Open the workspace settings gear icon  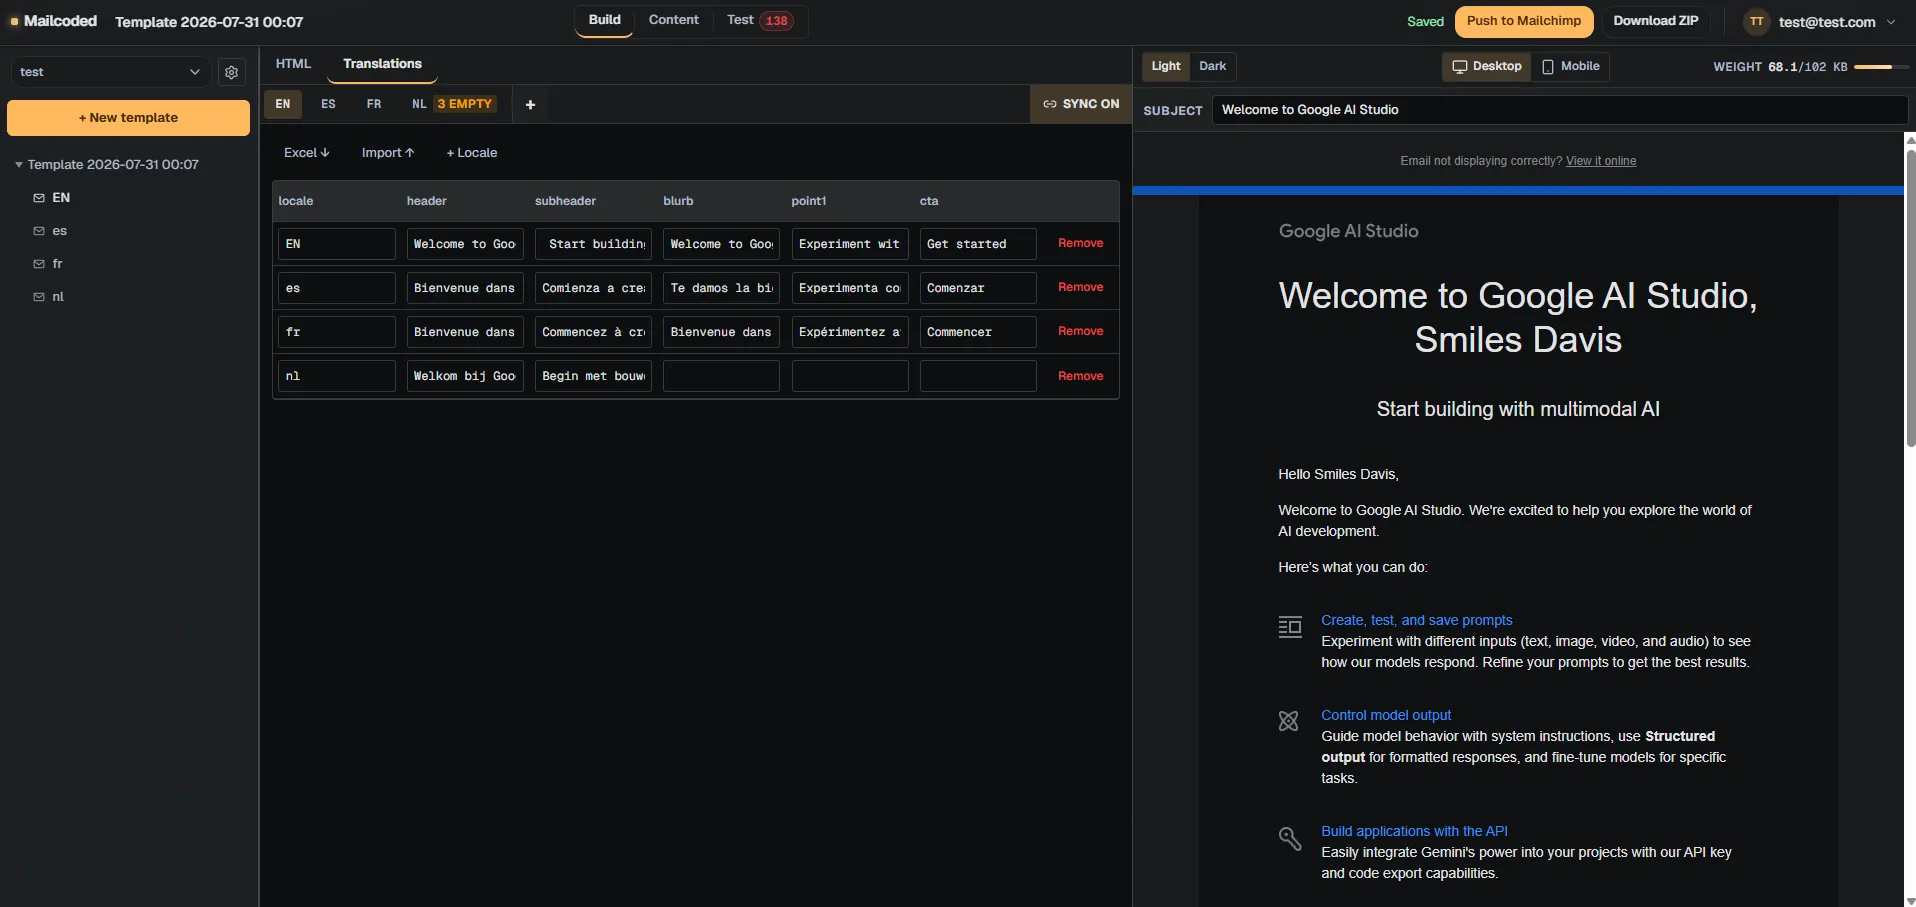[x=232, y=72]
